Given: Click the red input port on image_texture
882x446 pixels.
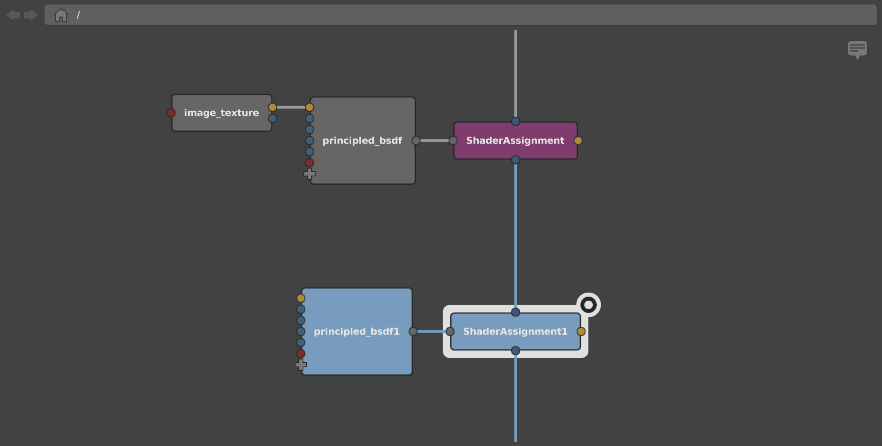Looking at the screenshot, I should (x=171, y=113).
